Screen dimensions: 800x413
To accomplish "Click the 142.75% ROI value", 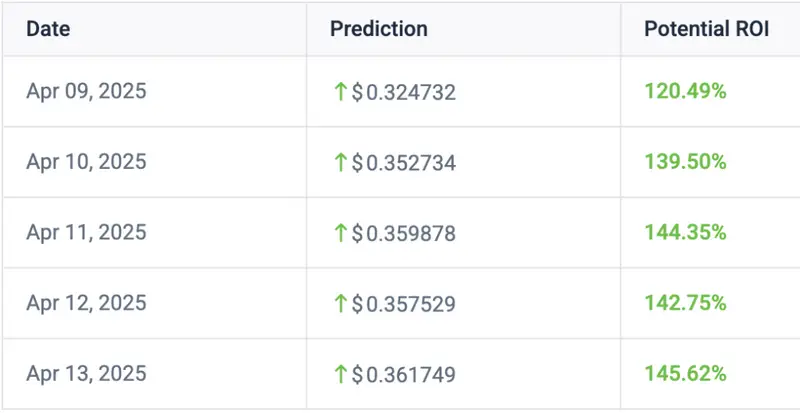I will 685,303.
